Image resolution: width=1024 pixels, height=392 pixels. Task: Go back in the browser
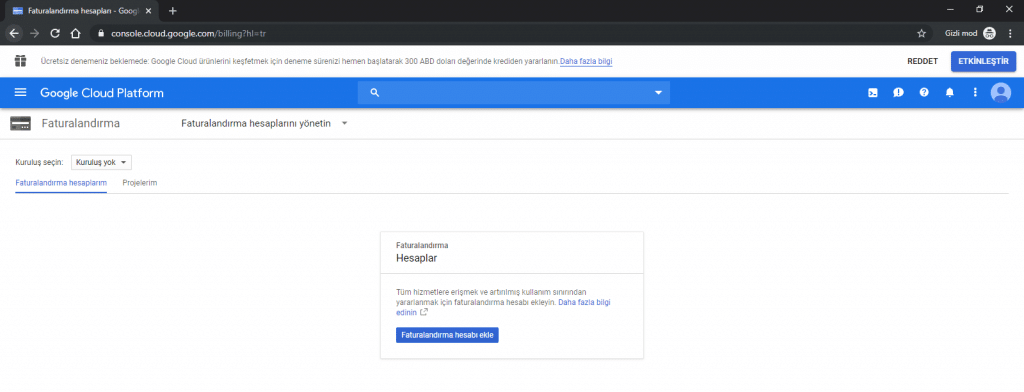coord(14,33)
